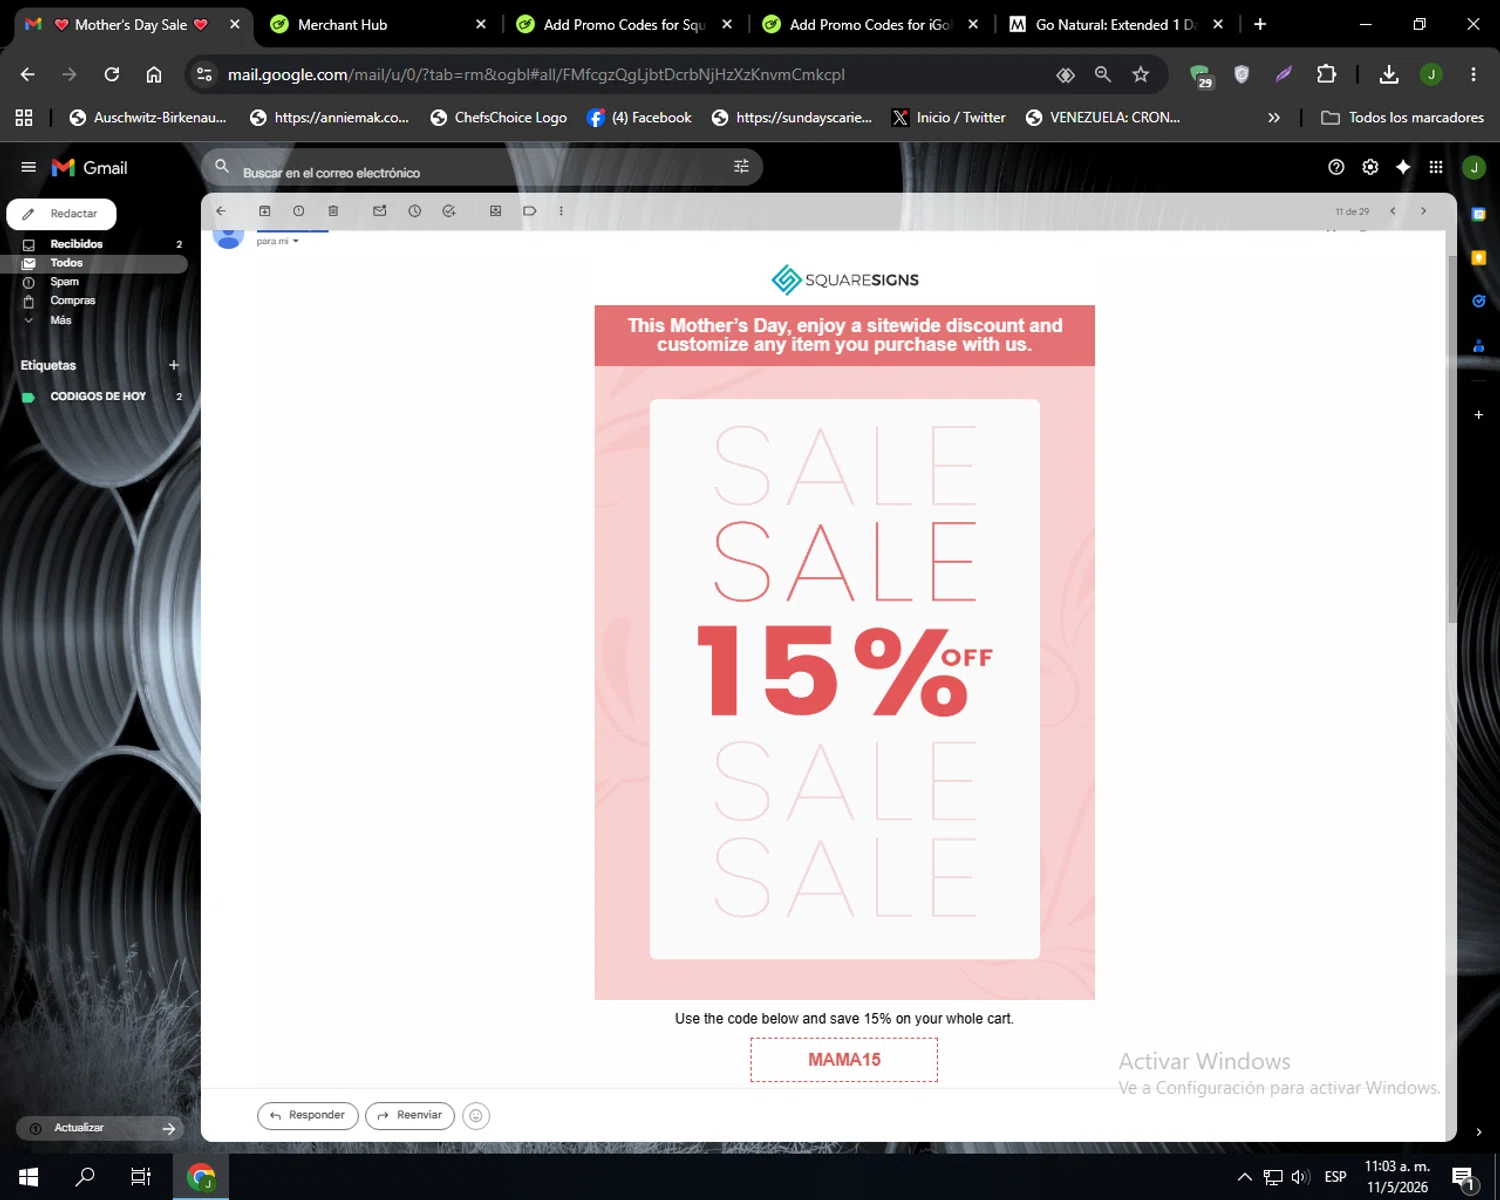Move the email to another folder

coord(495,211)
